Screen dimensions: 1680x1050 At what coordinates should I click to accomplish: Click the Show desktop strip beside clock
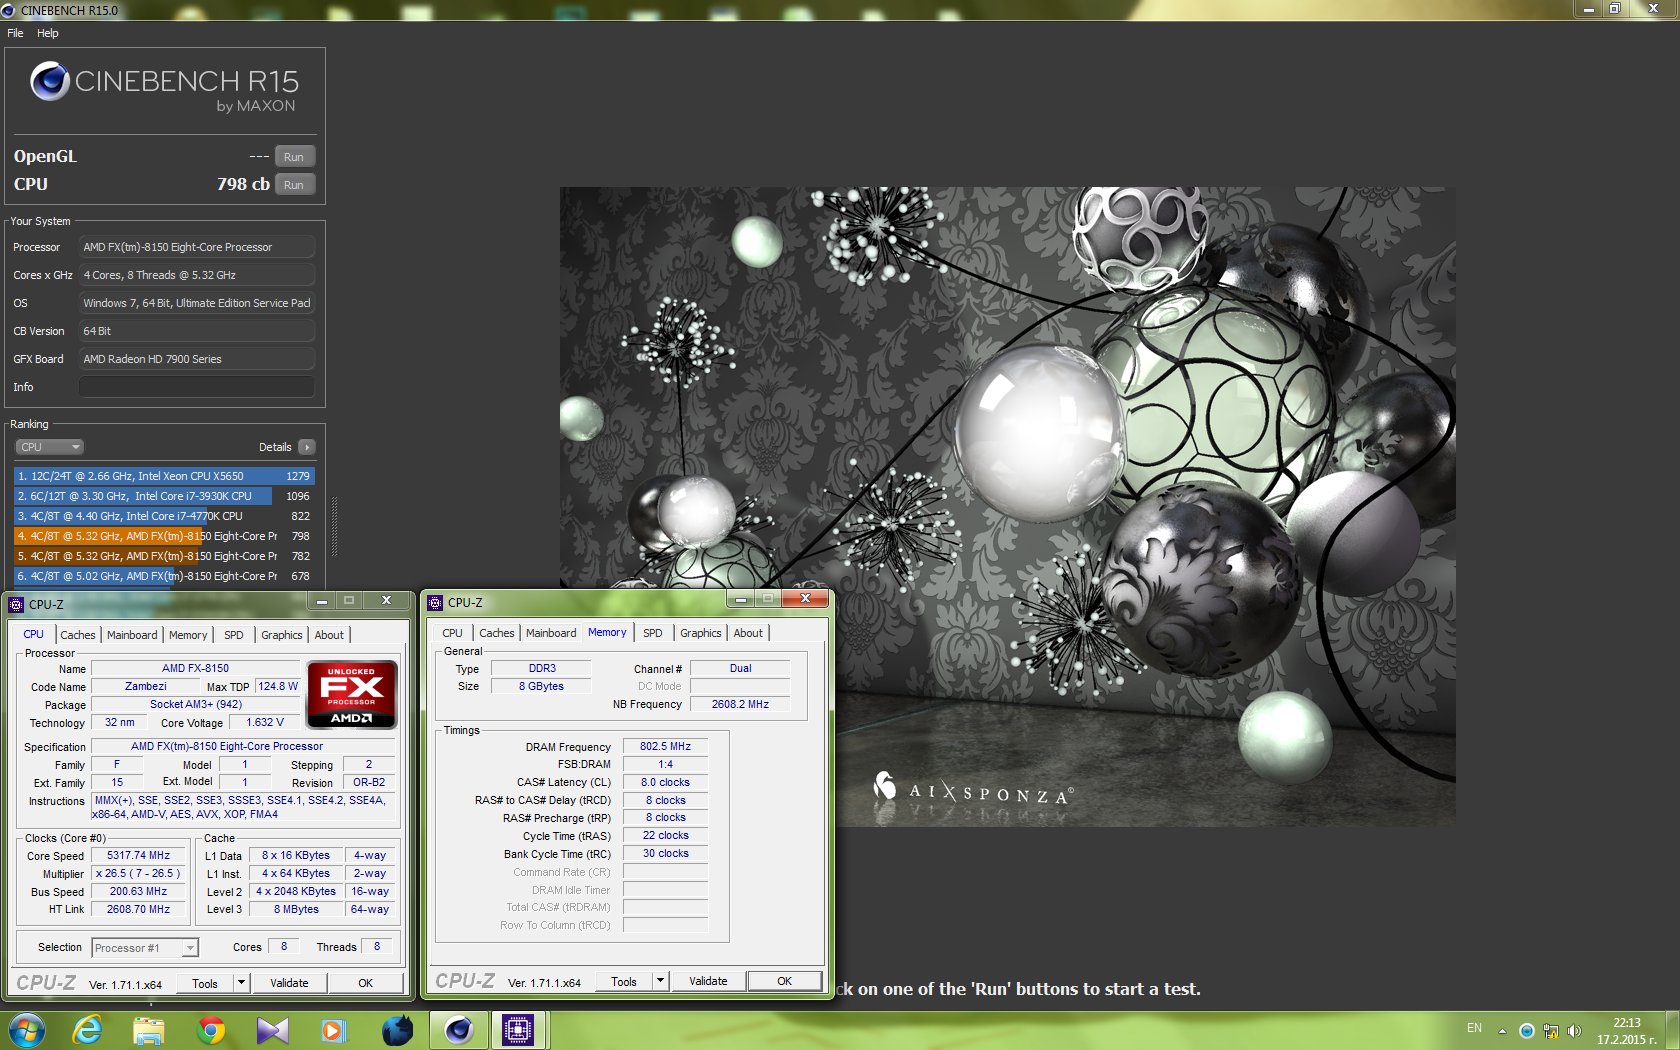tap(1673, 1030)
